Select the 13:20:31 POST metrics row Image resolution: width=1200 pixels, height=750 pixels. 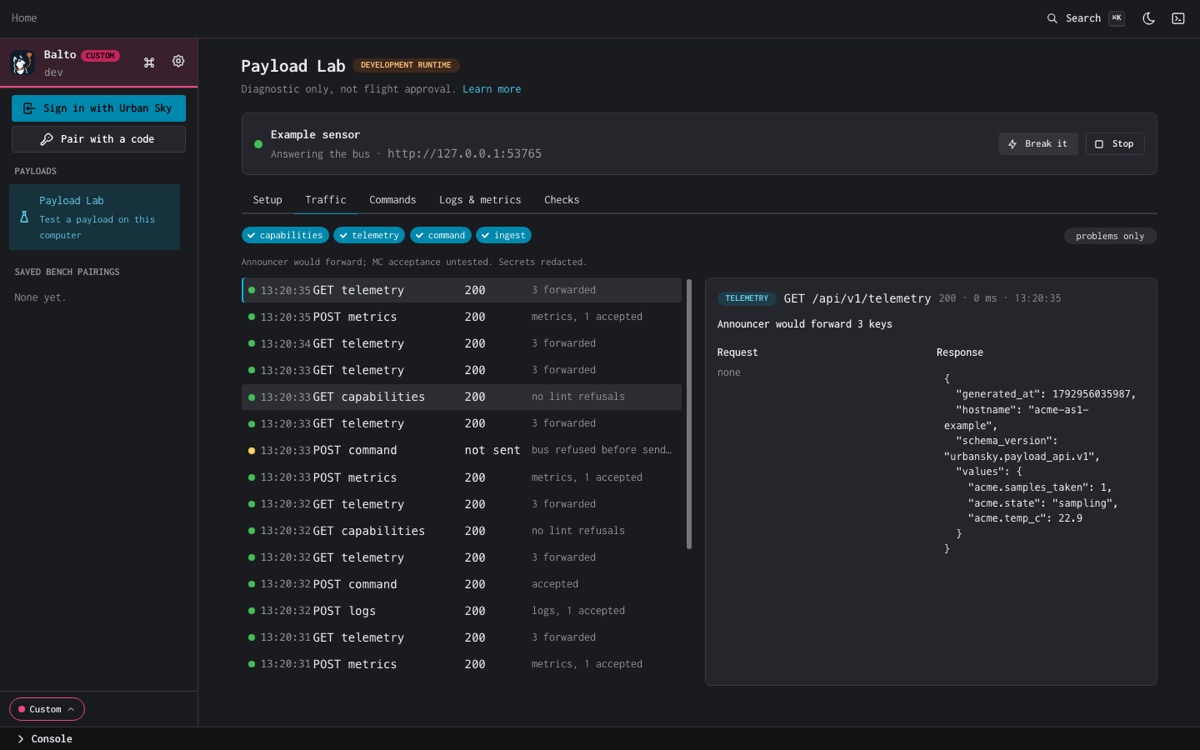tap(462, 665)
